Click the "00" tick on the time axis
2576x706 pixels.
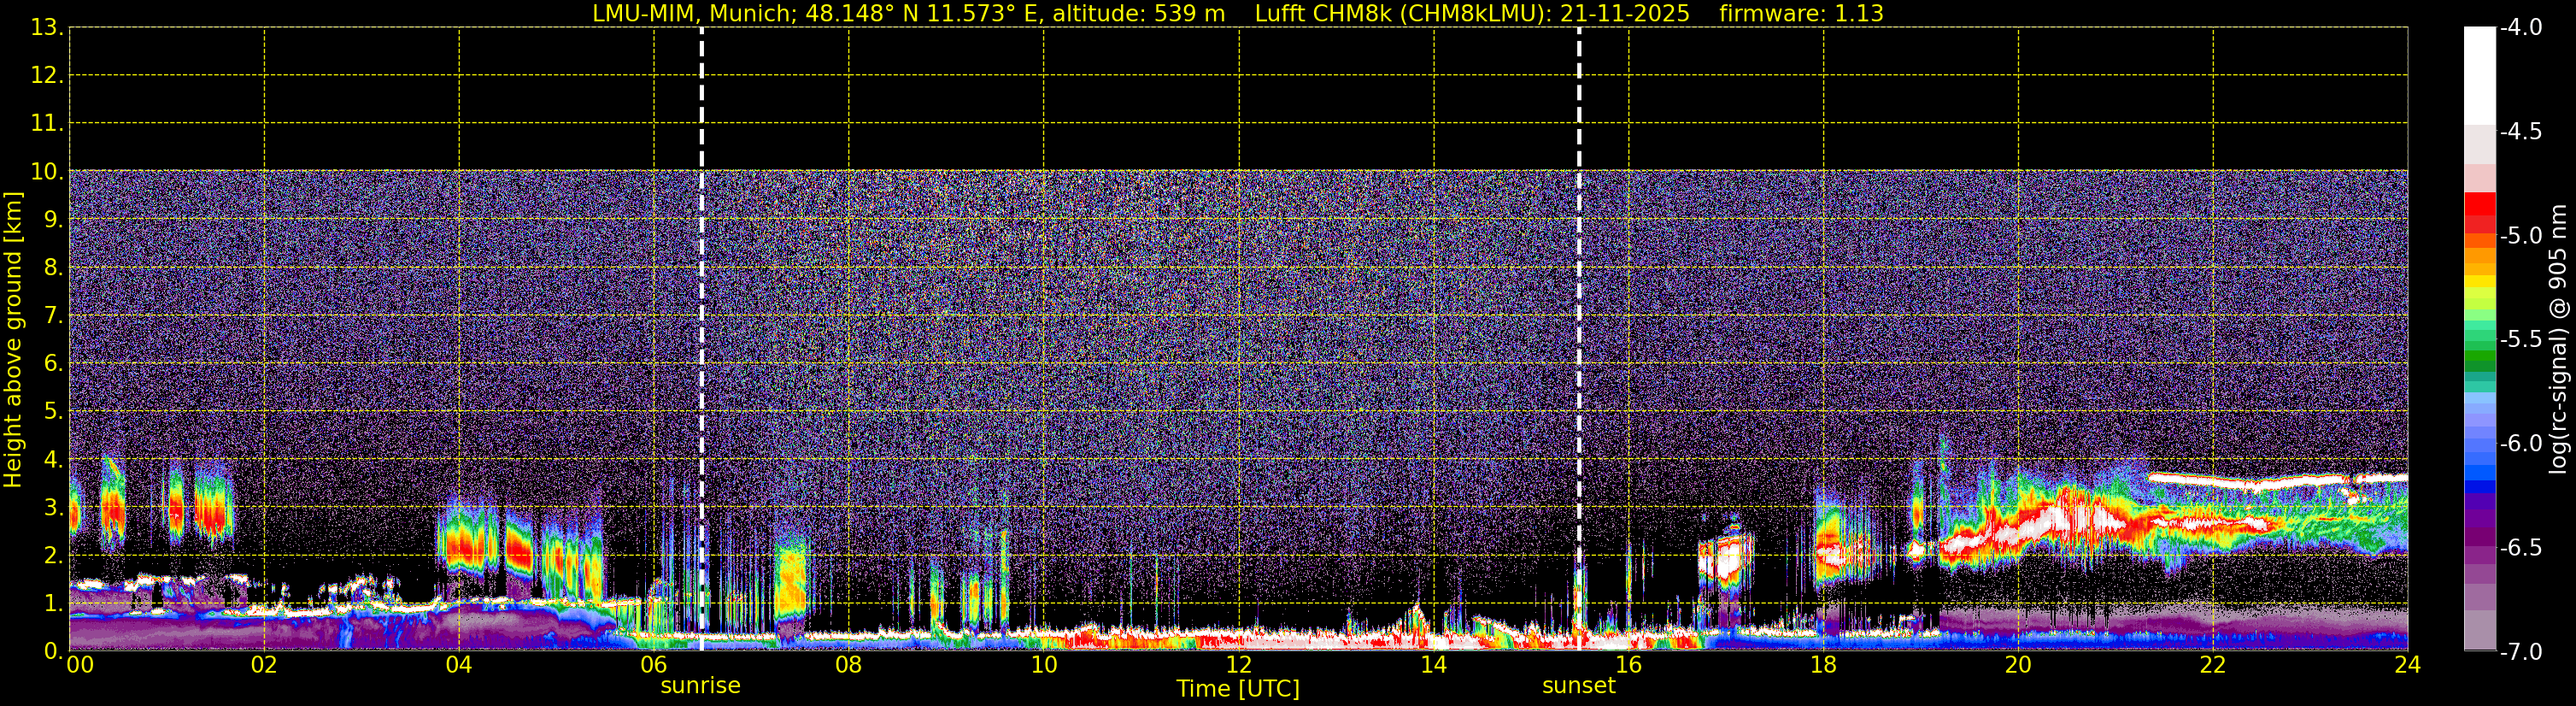click(80, 665)
